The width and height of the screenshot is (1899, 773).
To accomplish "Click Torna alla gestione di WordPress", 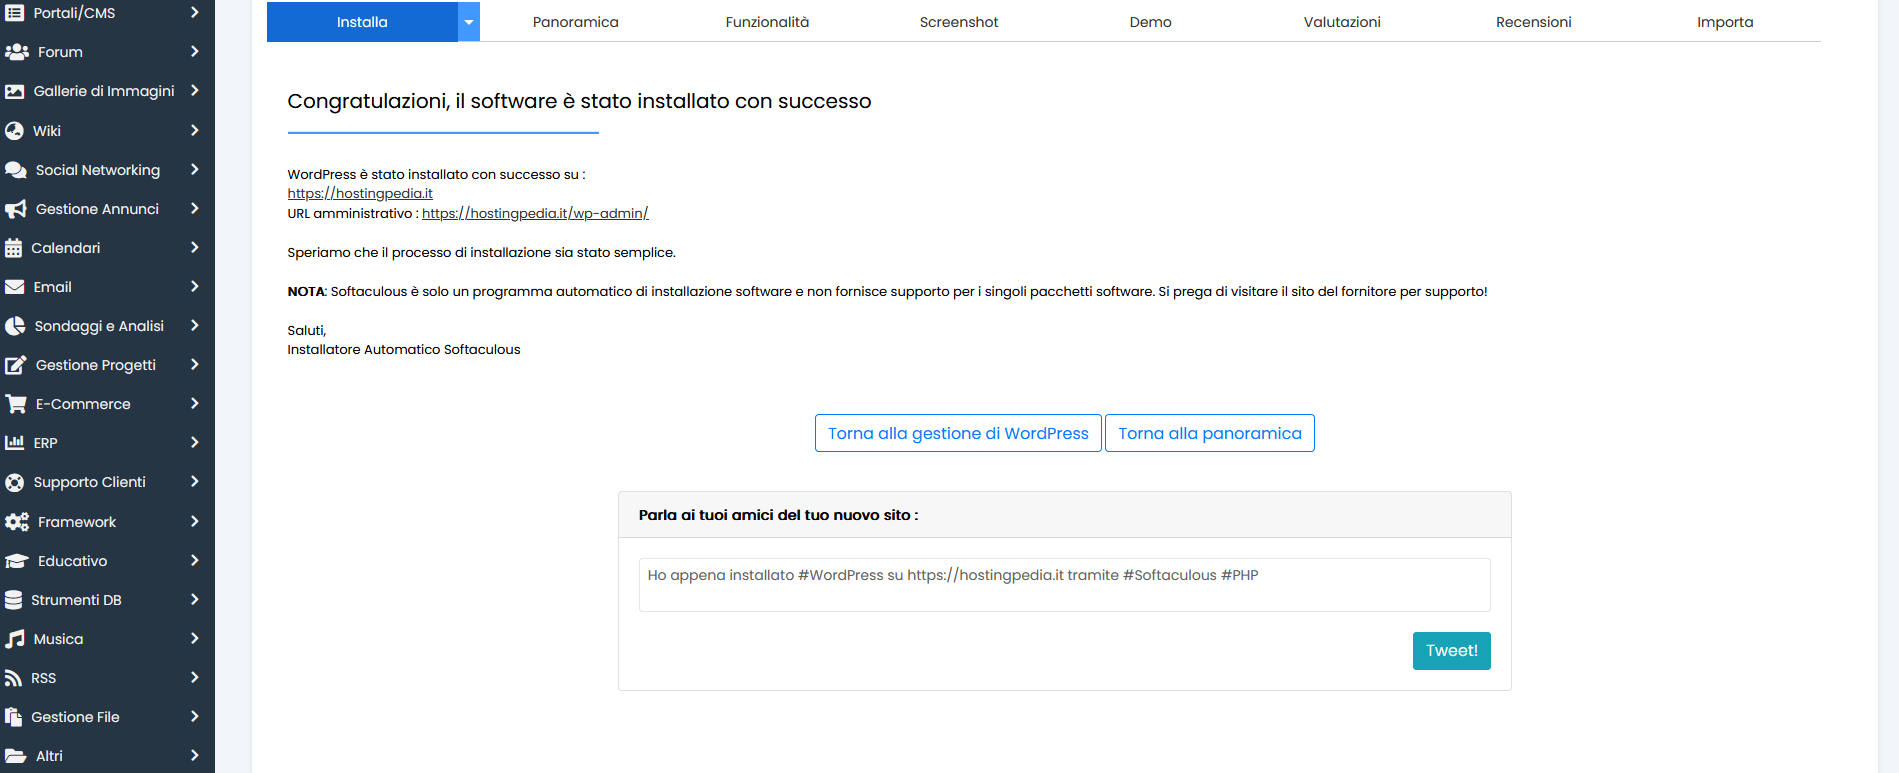I will (958, 433).
